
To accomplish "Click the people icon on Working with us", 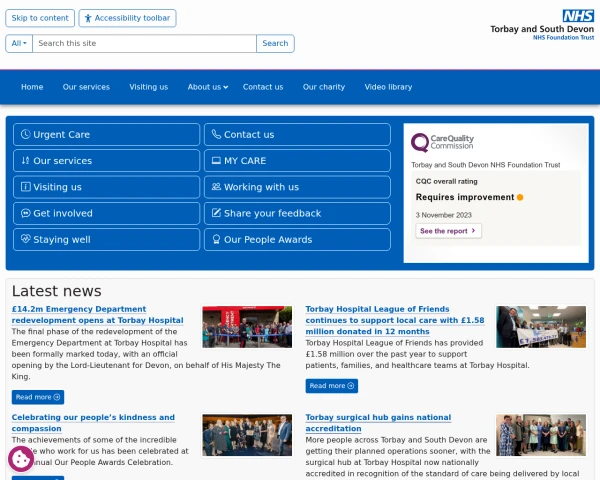I will pos(216,187).
